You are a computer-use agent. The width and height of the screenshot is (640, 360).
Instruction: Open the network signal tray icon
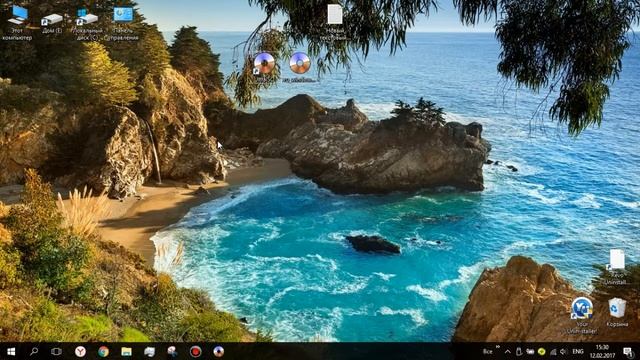(553, 351)
